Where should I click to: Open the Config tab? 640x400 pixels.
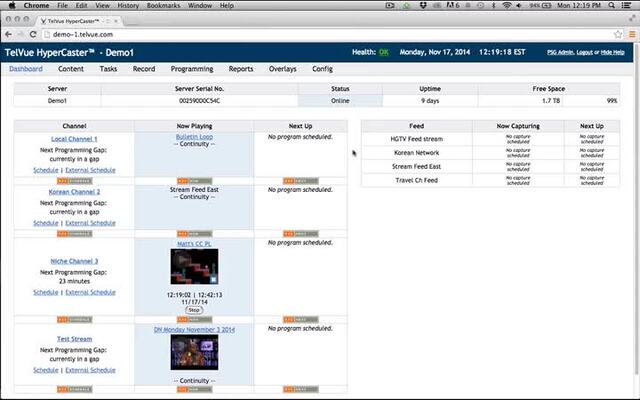click(322, 69)
